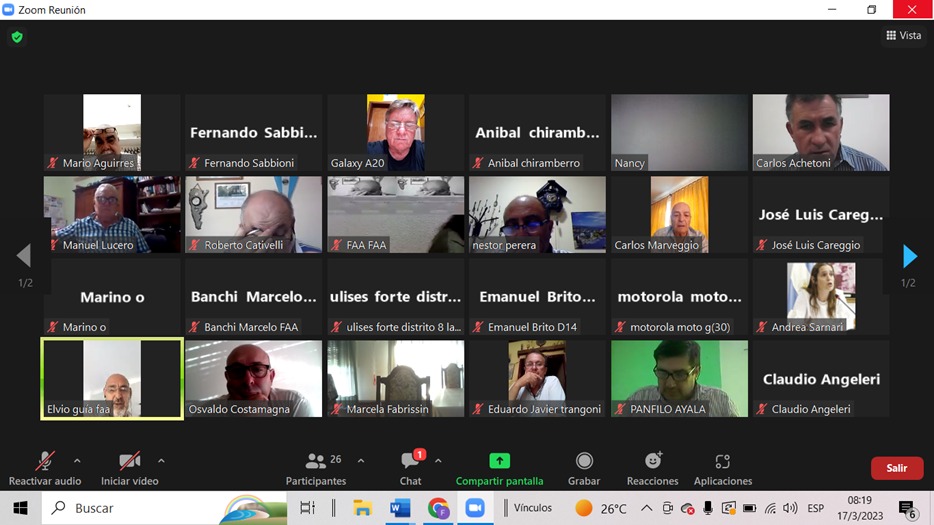Open Word from the taskbar
Viewport: 934px width, 525px height.
400,508
